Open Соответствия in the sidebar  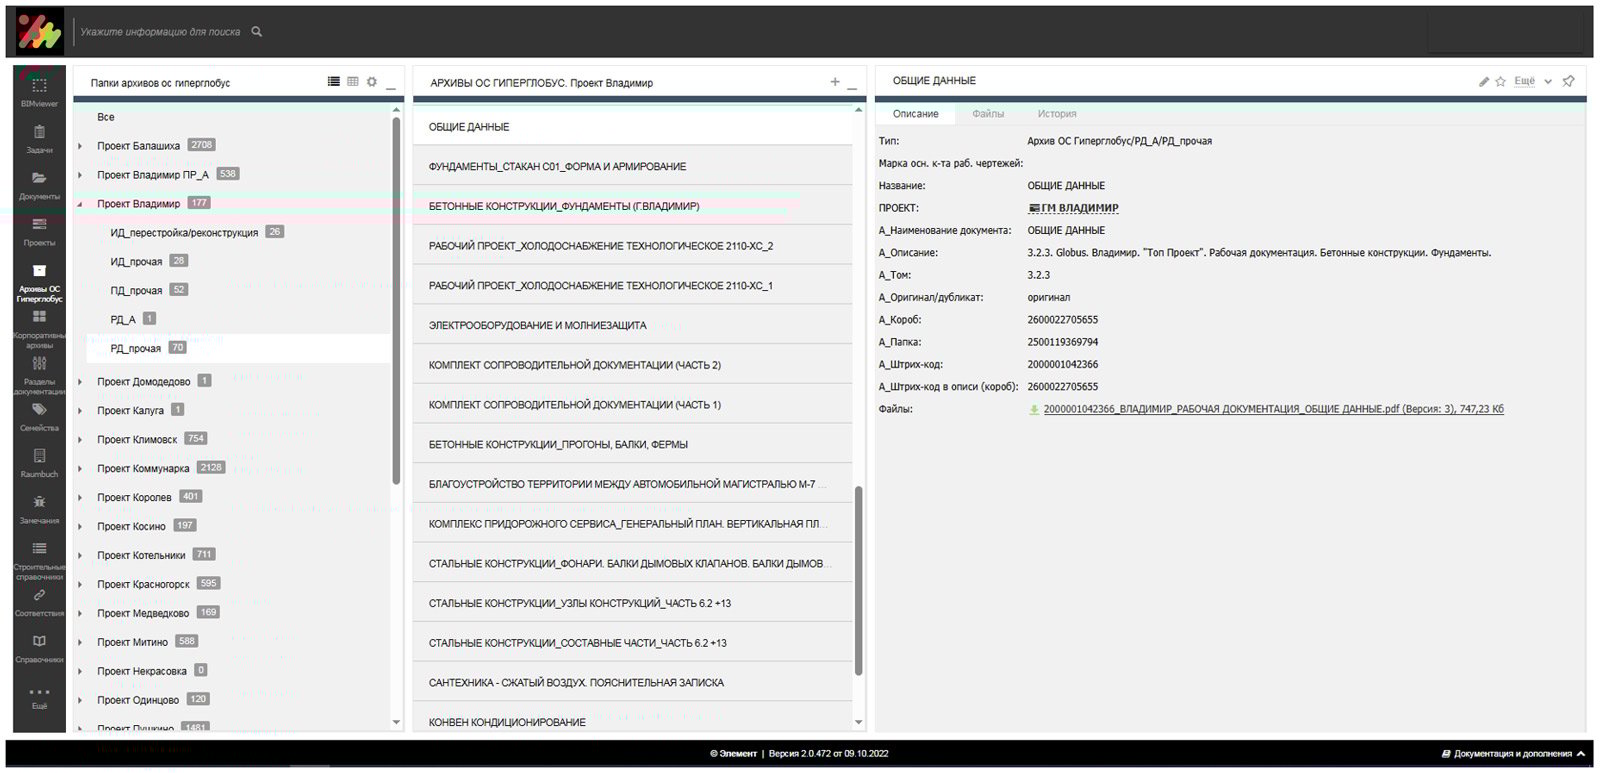(x=39, y=602)
